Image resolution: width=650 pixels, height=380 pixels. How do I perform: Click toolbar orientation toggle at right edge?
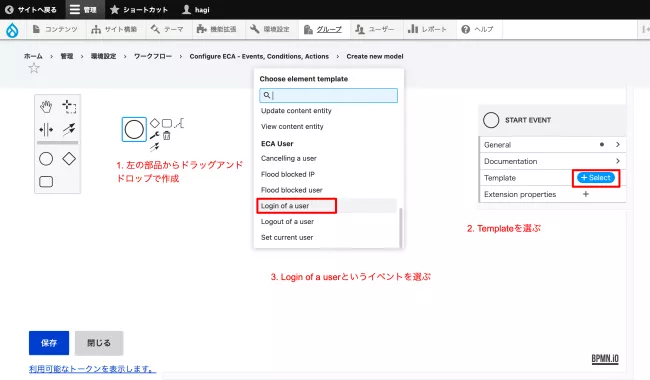(645, 29)
